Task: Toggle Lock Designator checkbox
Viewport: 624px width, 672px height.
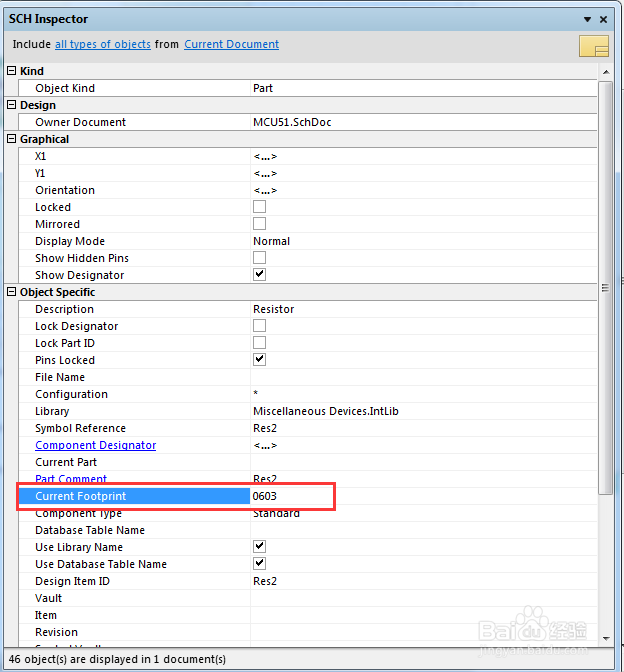Action: [259, 326]
